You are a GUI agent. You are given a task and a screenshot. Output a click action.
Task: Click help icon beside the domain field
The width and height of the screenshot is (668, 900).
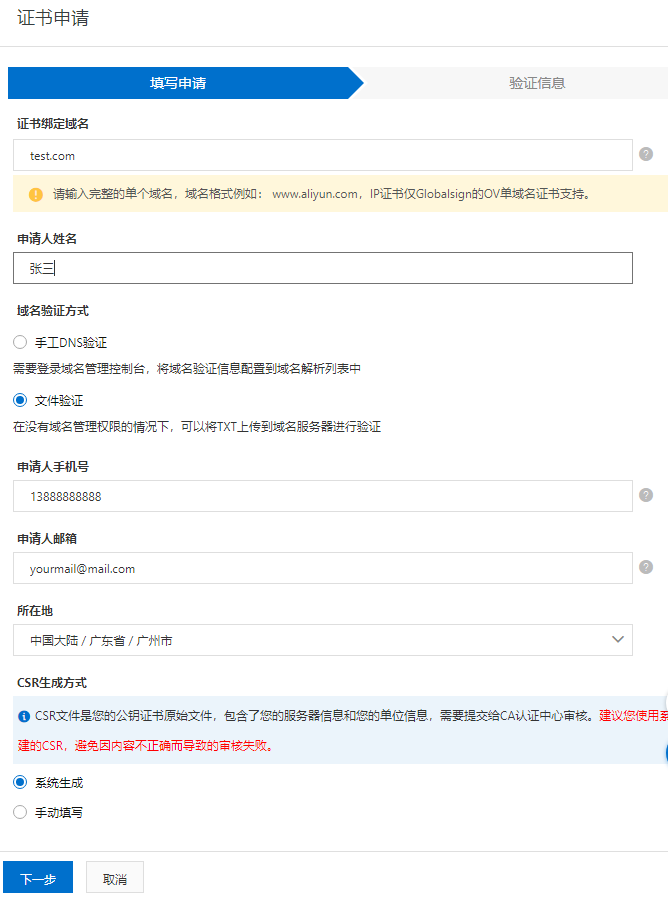coord(646,155)
